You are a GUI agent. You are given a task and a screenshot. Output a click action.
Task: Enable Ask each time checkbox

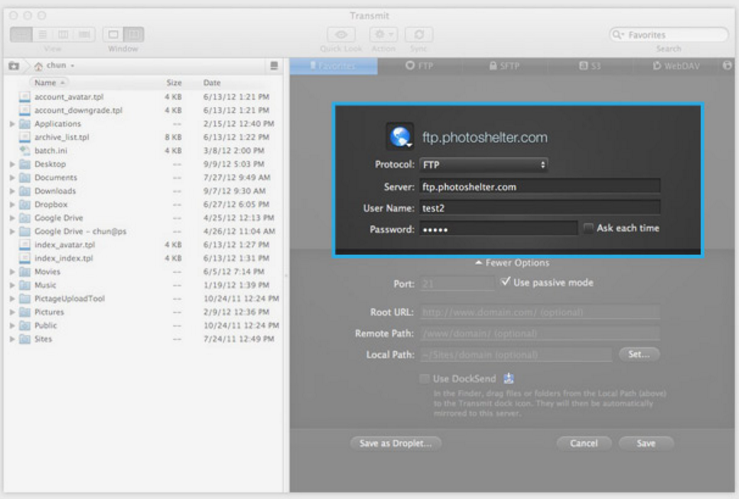click(x=589, y=228)
